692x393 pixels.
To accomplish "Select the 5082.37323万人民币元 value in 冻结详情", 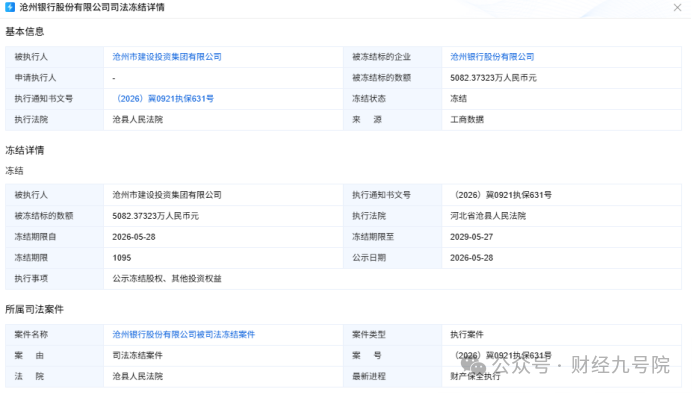I will pos(155,216).
